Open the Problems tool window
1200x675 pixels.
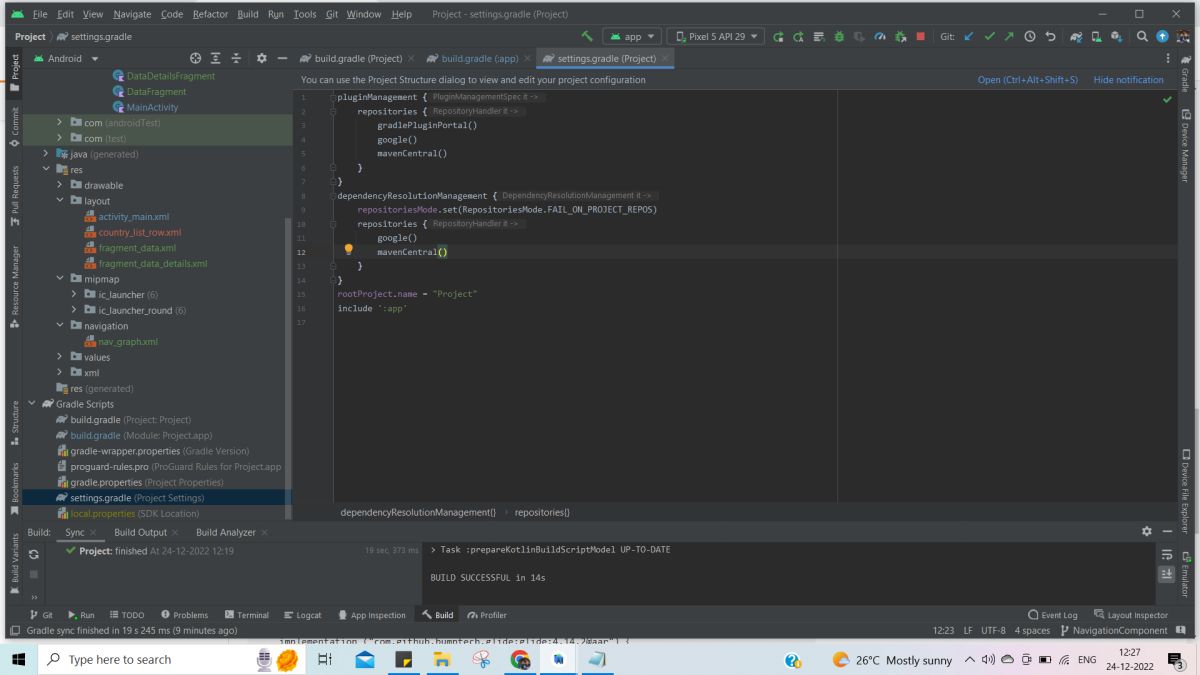click(184, 615)
